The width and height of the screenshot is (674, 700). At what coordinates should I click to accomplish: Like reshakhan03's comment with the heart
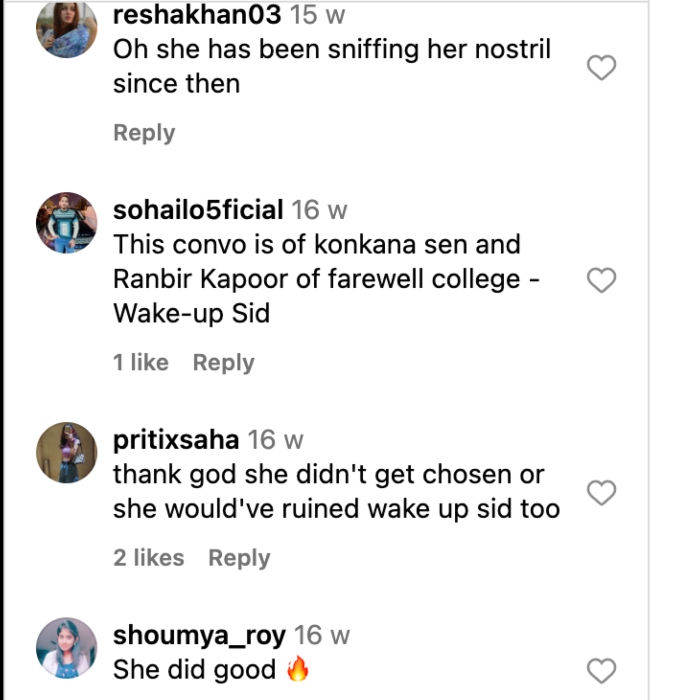pos(600,68)
